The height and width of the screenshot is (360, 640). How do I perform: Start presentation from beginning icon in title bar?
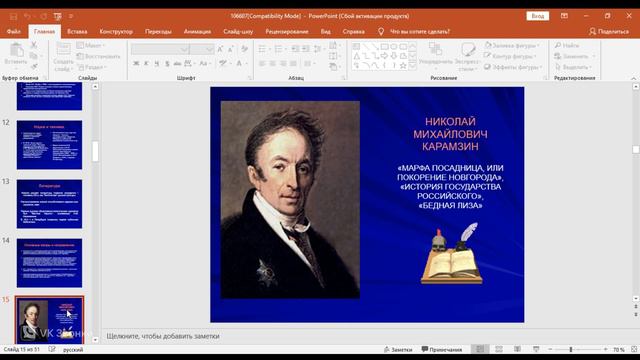click(58, 16)
